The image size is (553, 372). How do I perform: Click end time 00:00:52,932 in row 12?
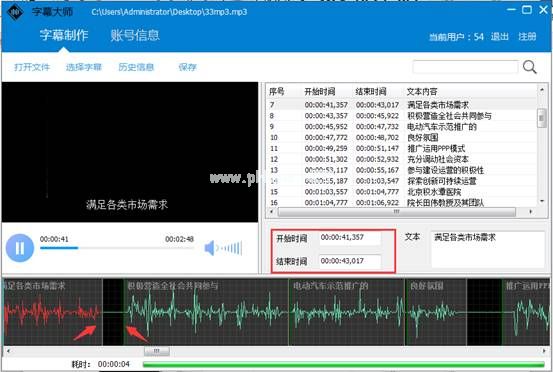377,159
